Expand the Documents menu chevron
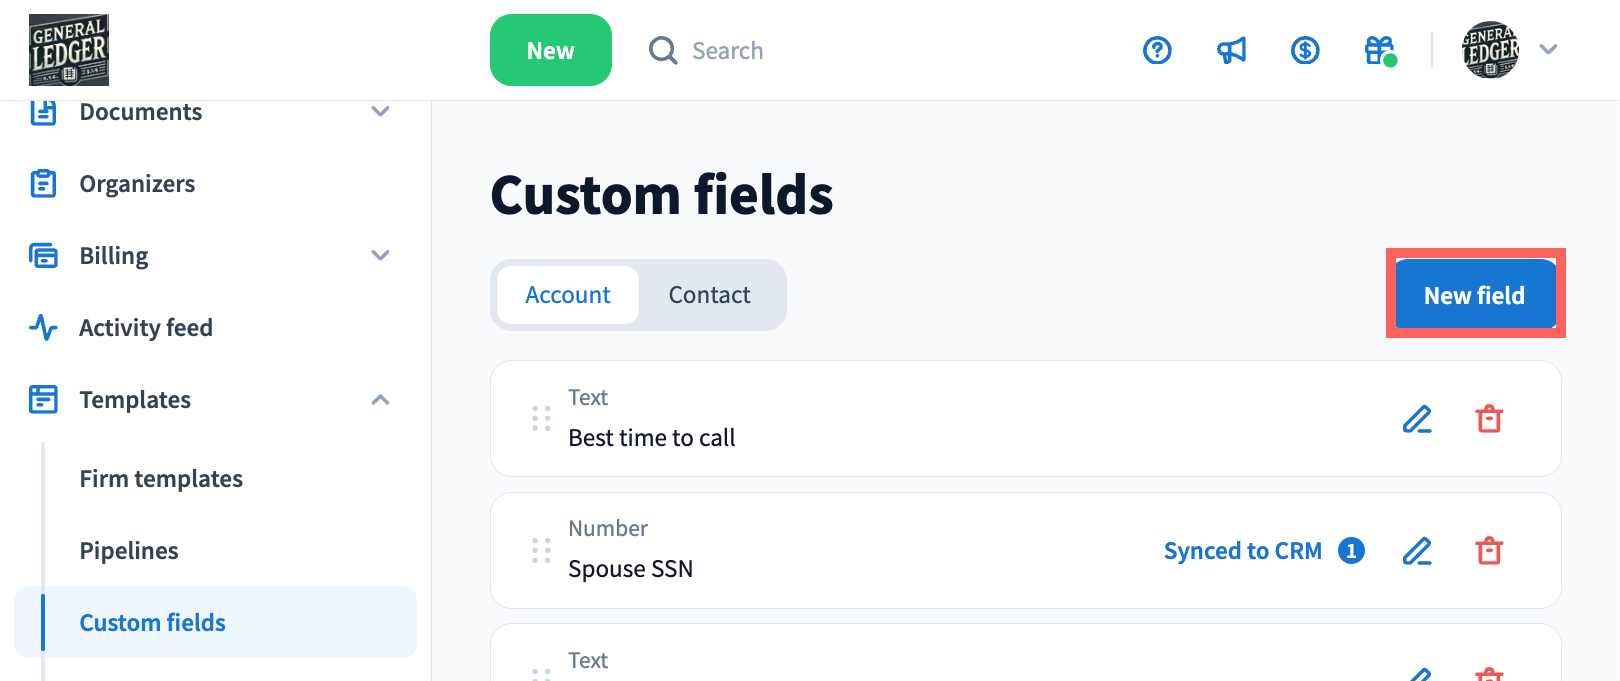The width and height of the screenshot is (1620, 681). (x=380, y=112)
